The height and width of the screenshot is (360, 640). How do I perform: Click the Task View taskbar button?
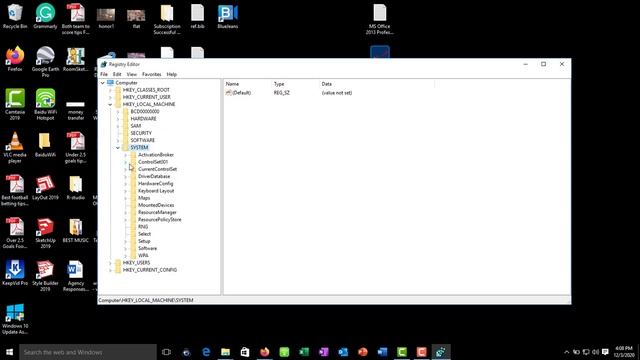point(166,352)
